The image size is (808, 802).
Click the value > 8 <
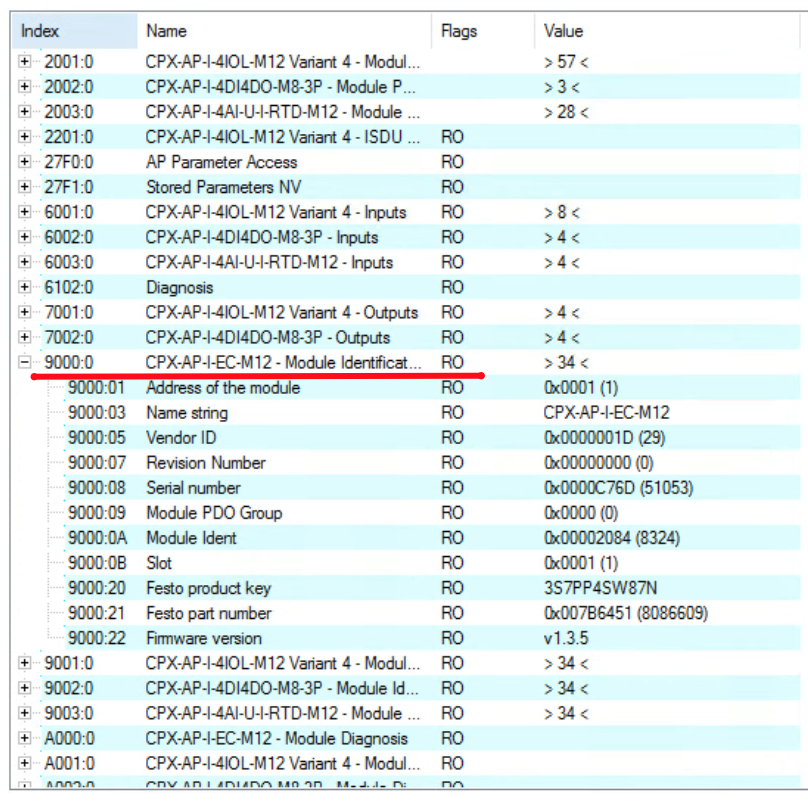[562, 212]
